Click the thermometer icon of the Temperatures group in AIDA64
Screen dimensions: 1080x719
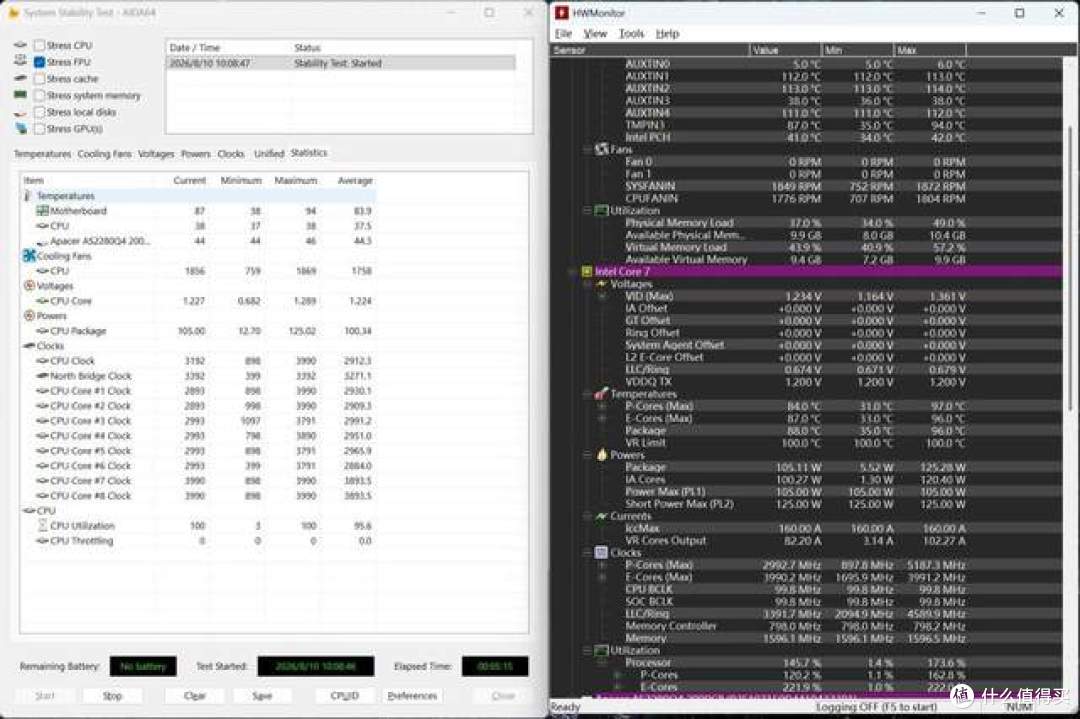(28, 196)
